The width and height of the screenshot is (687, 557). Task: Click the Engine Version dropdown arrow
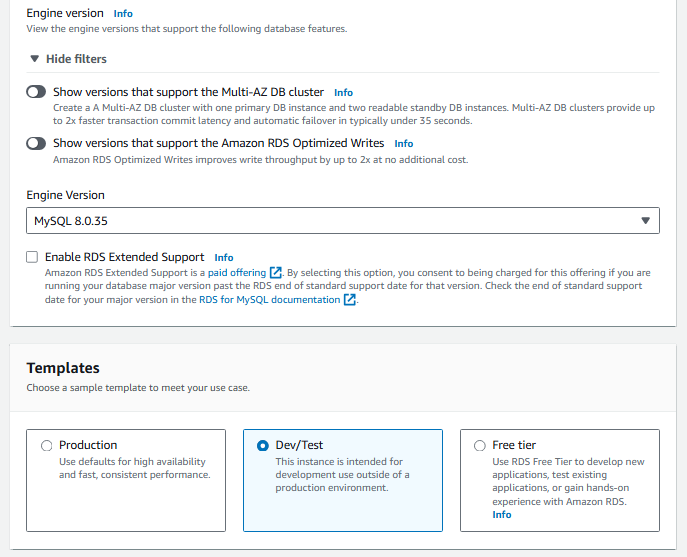point(645,221)
